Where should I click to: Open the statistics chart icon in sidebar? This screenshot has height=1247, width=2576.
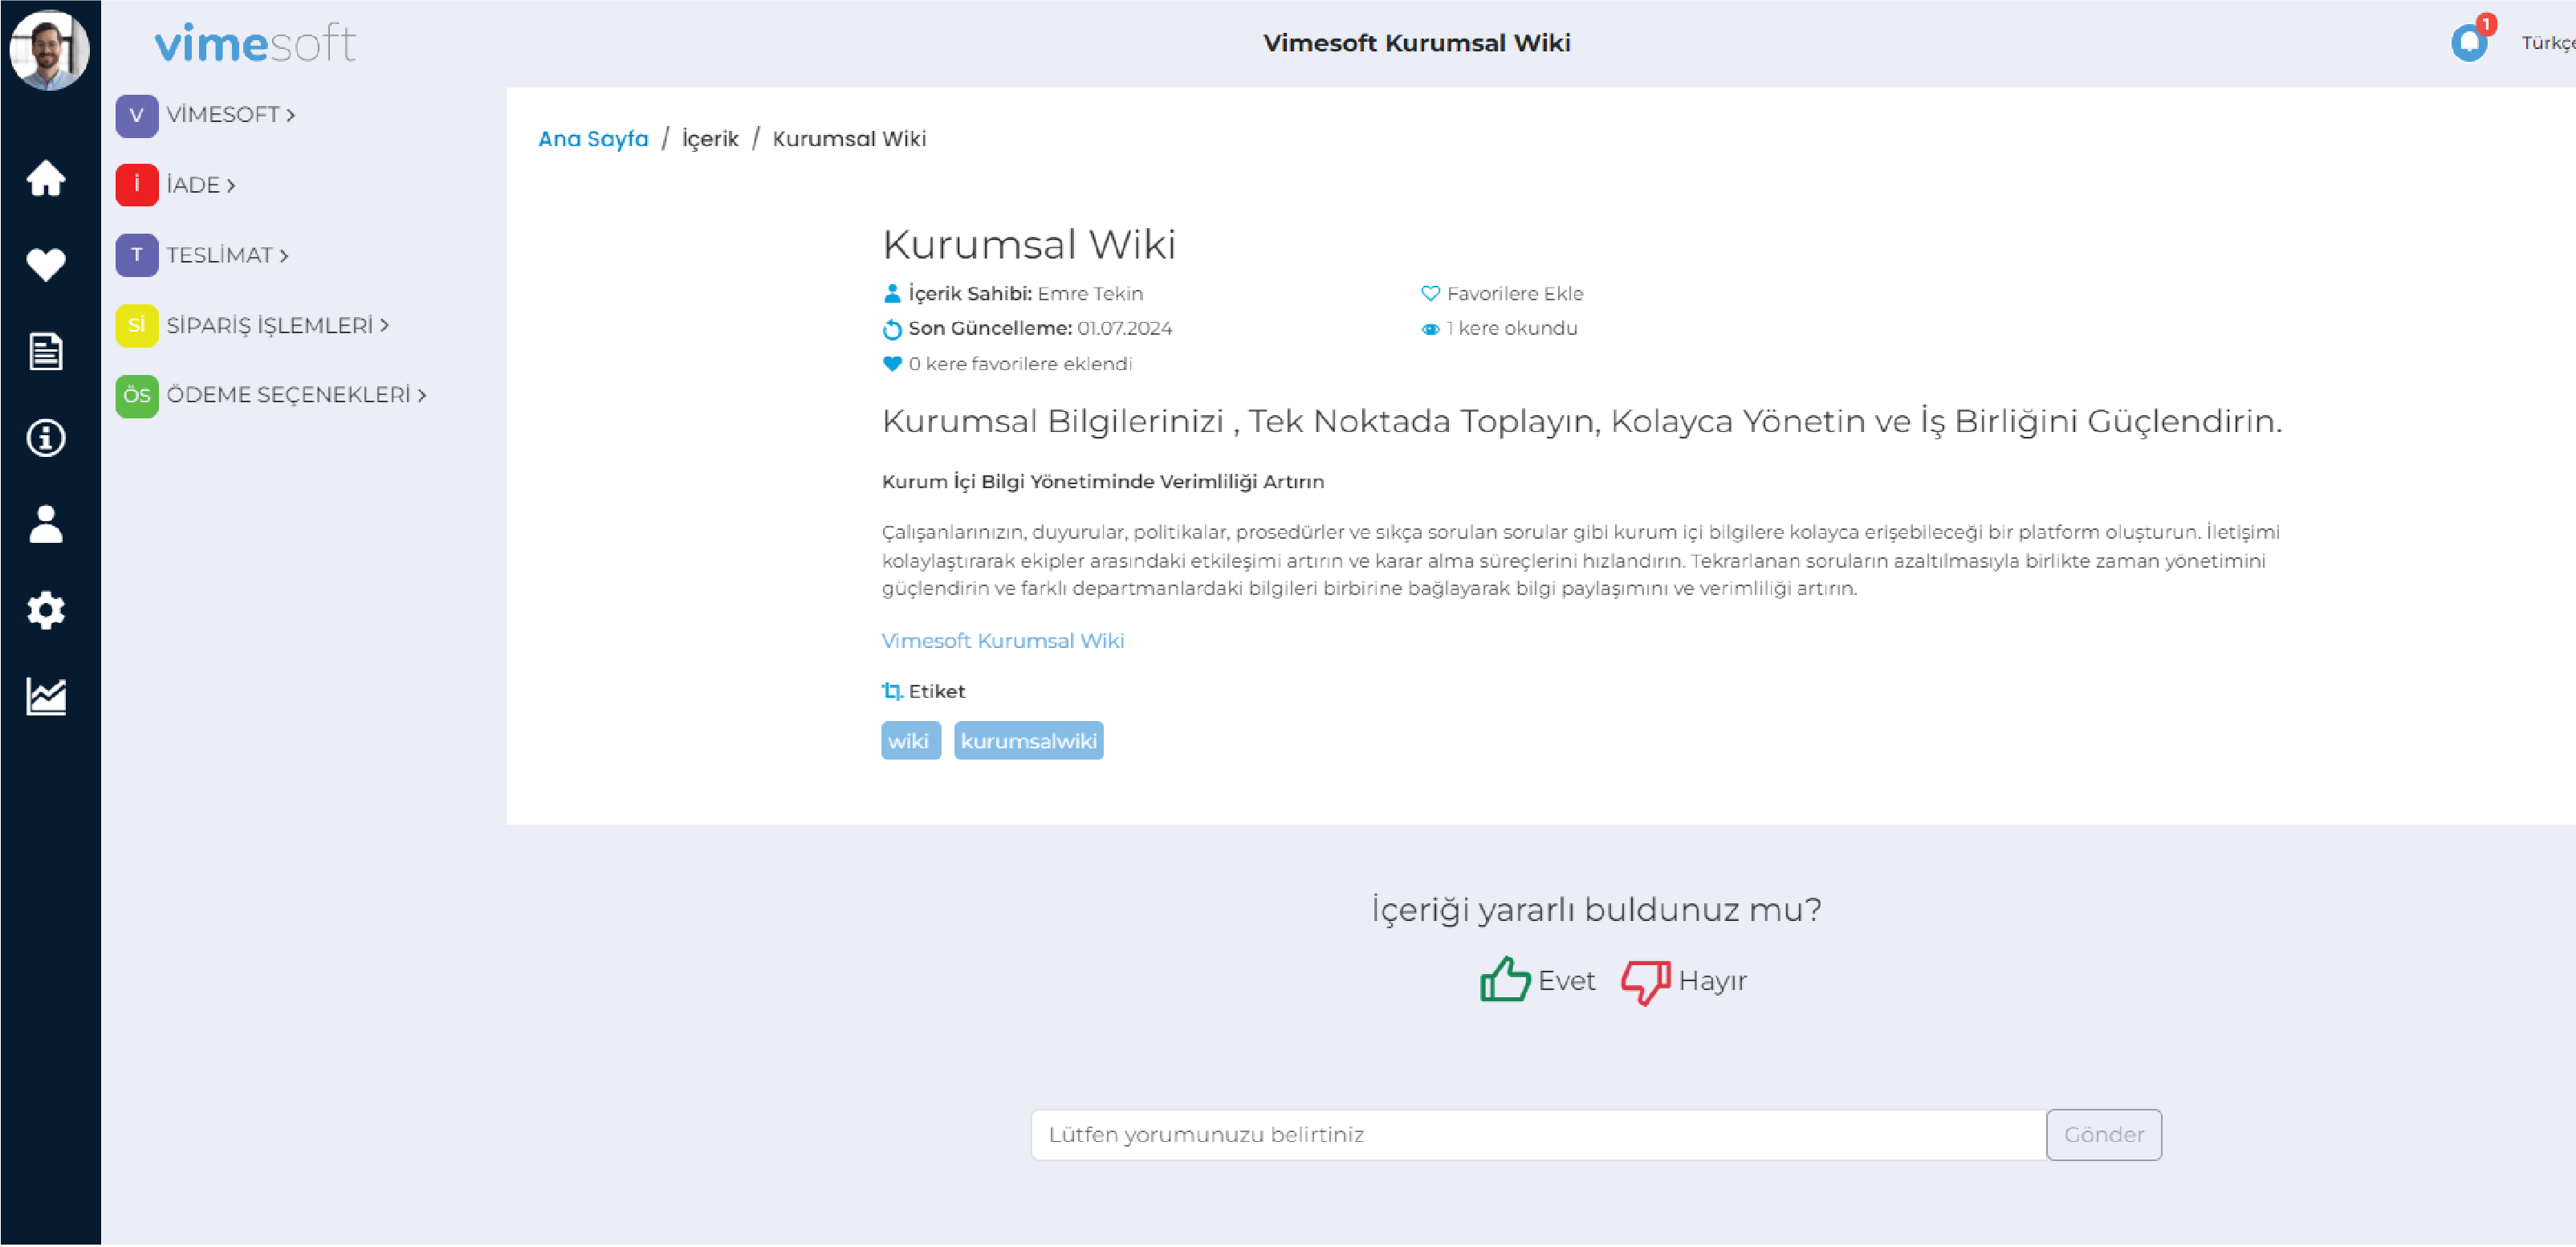pyautogui.click(x=46, y=697)
